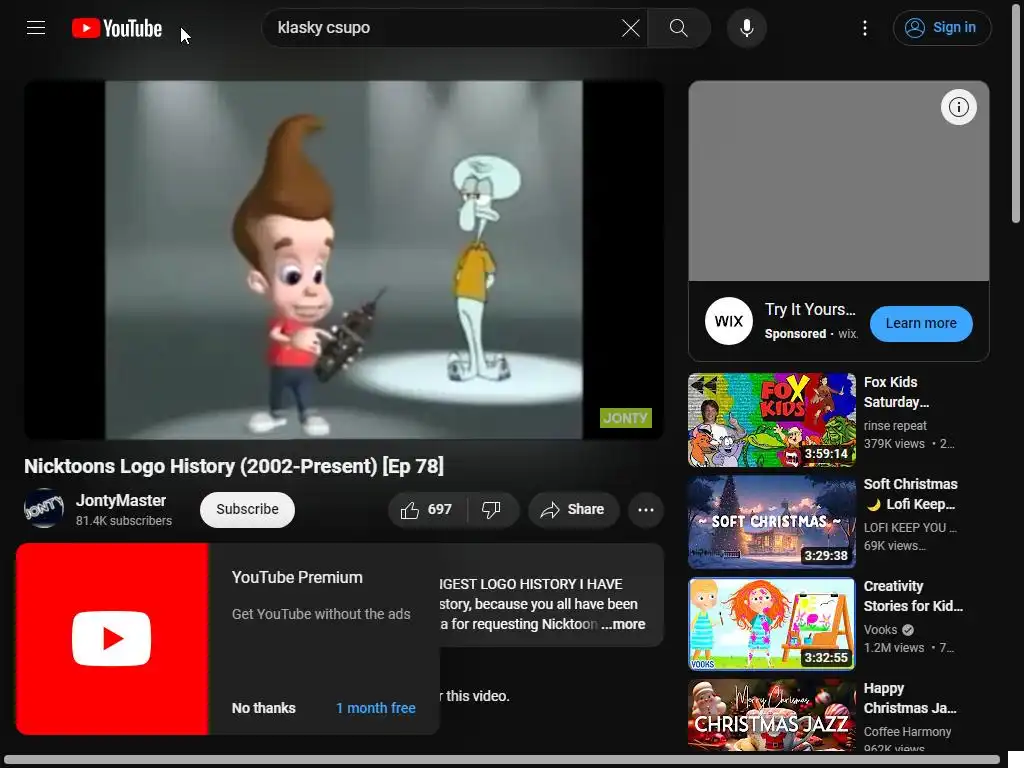
Task: Open the rinse repeat channel name
Action: [x=895, y=426]
